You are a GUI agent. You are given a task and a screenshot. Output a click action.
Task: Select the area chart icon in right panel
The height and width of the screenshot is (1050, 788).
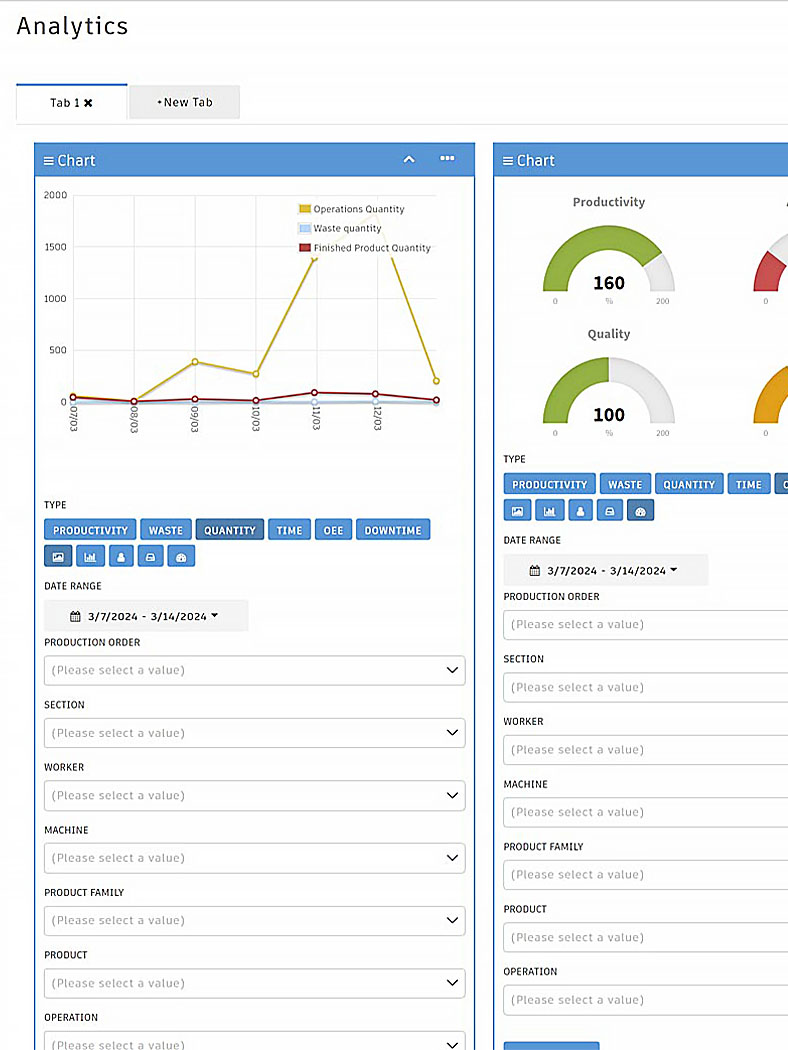click(x=518, y=511)
